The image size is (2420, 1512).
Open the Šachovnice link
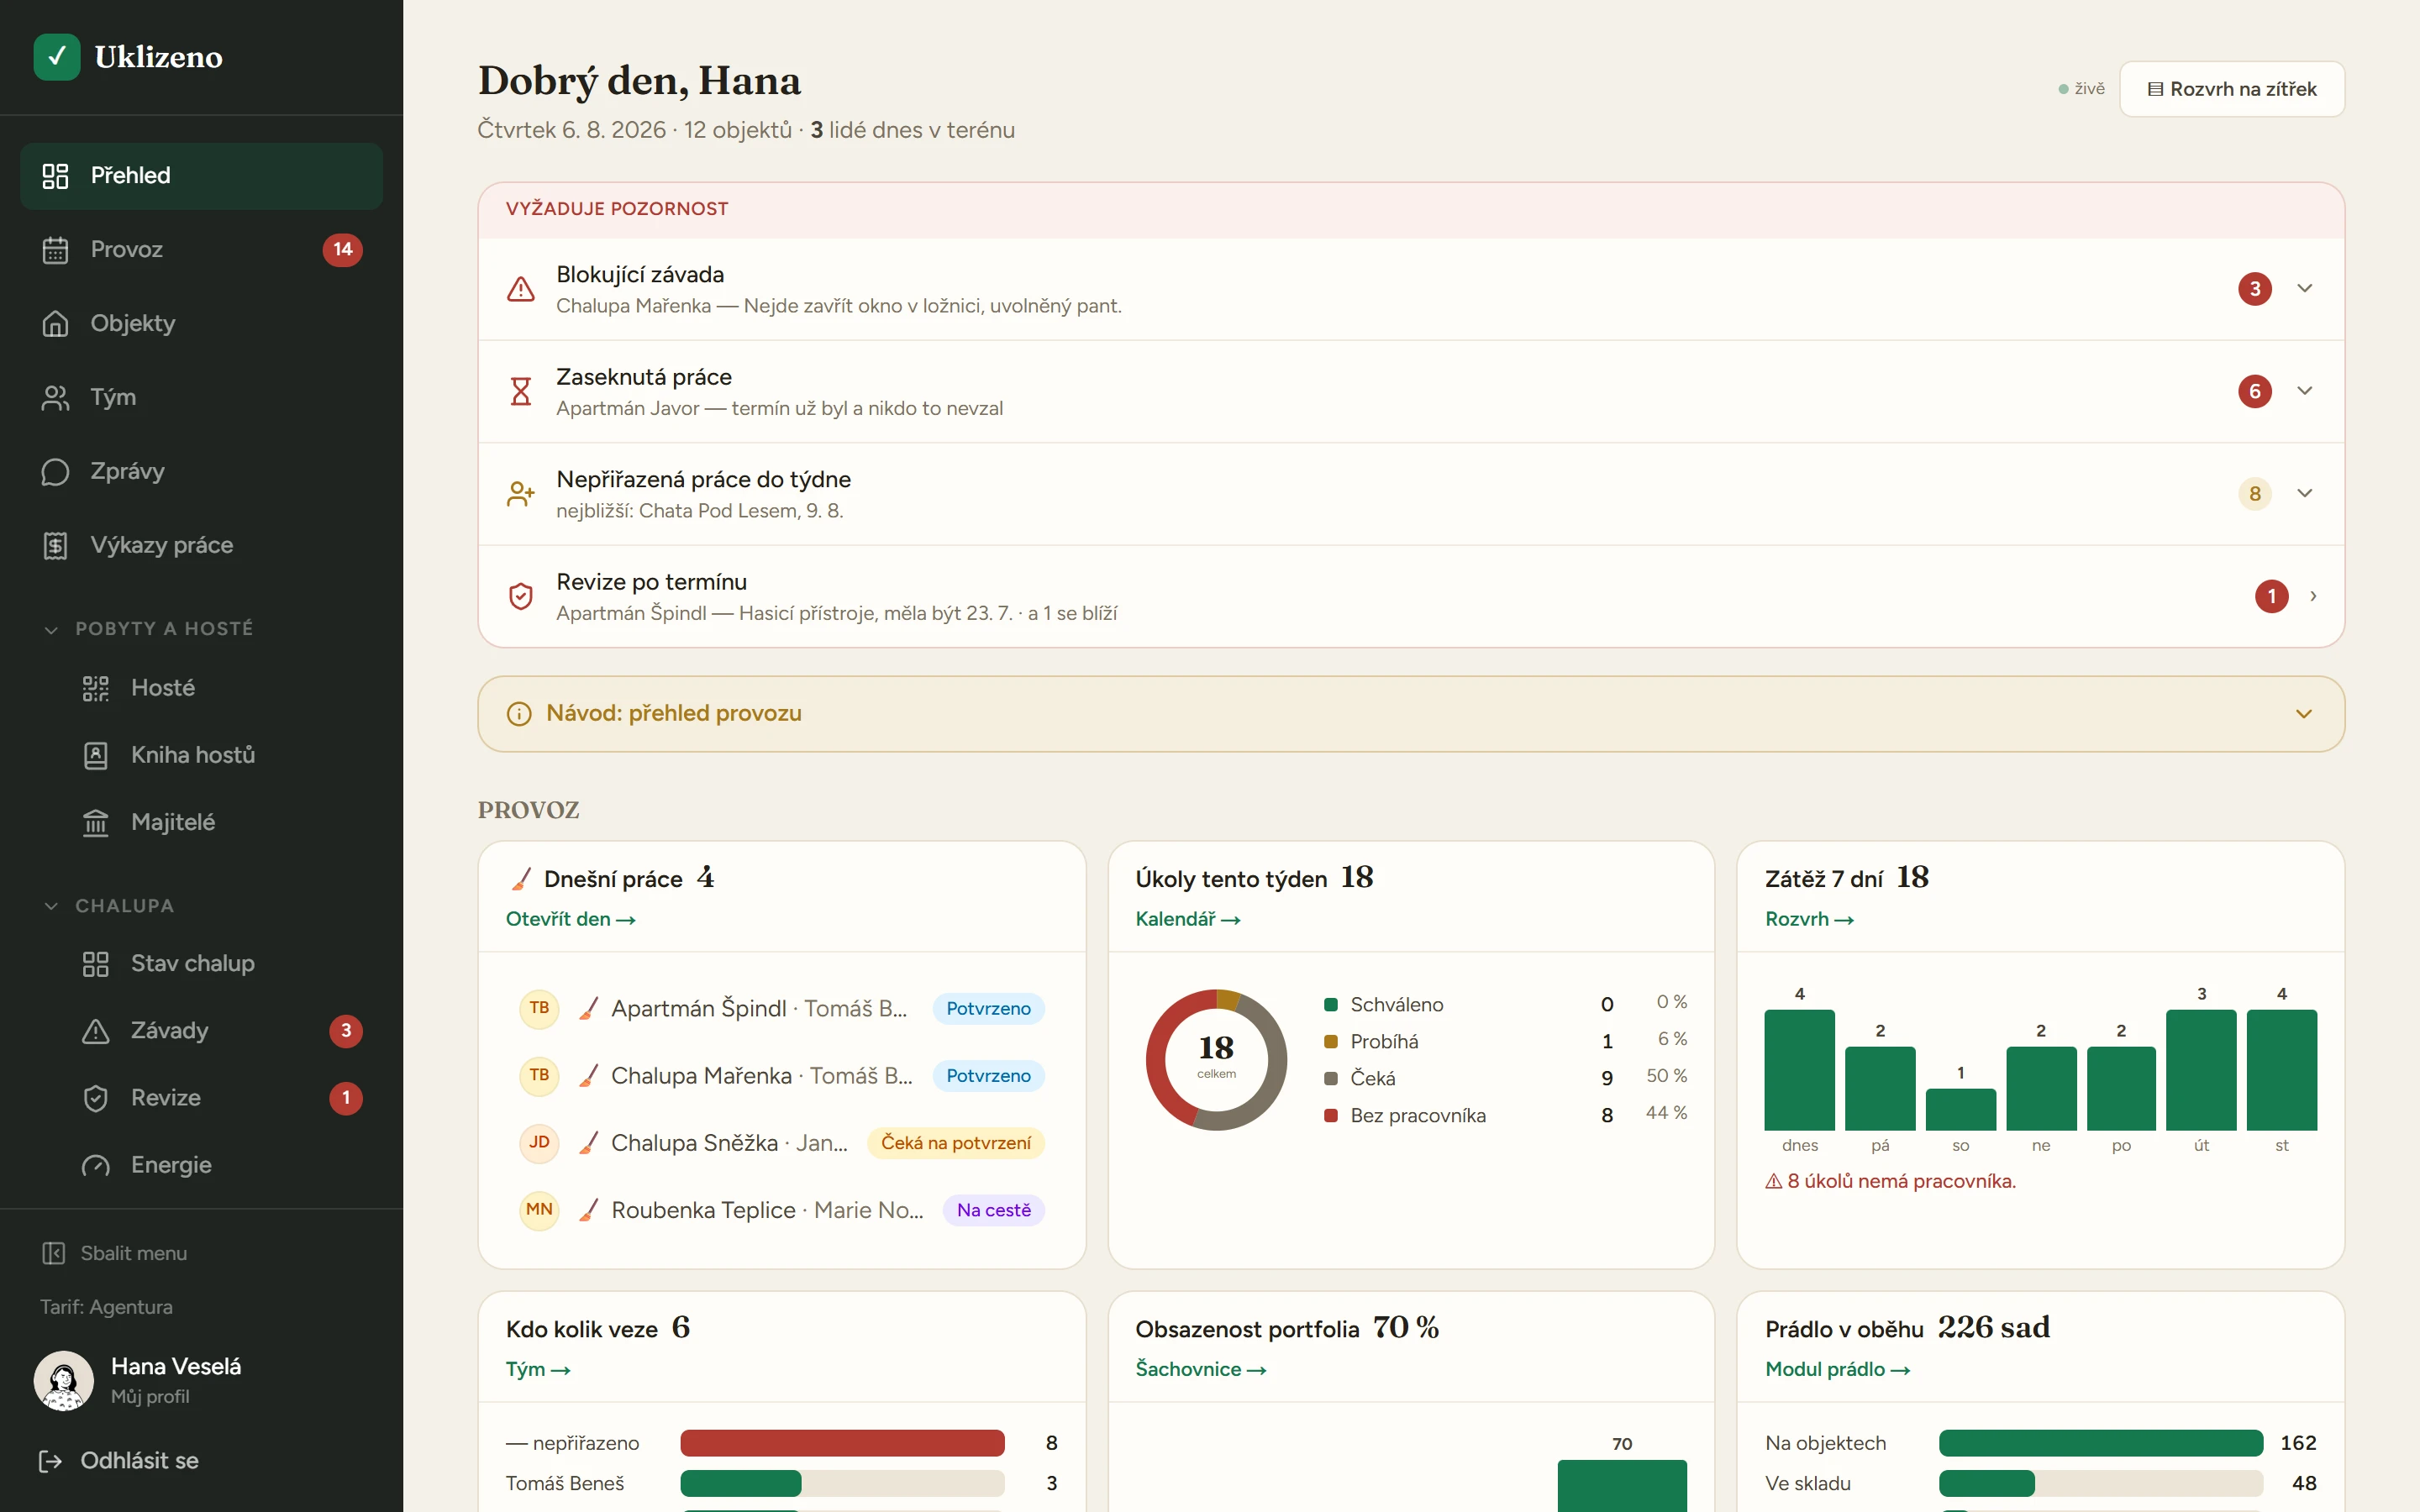1201,1369
